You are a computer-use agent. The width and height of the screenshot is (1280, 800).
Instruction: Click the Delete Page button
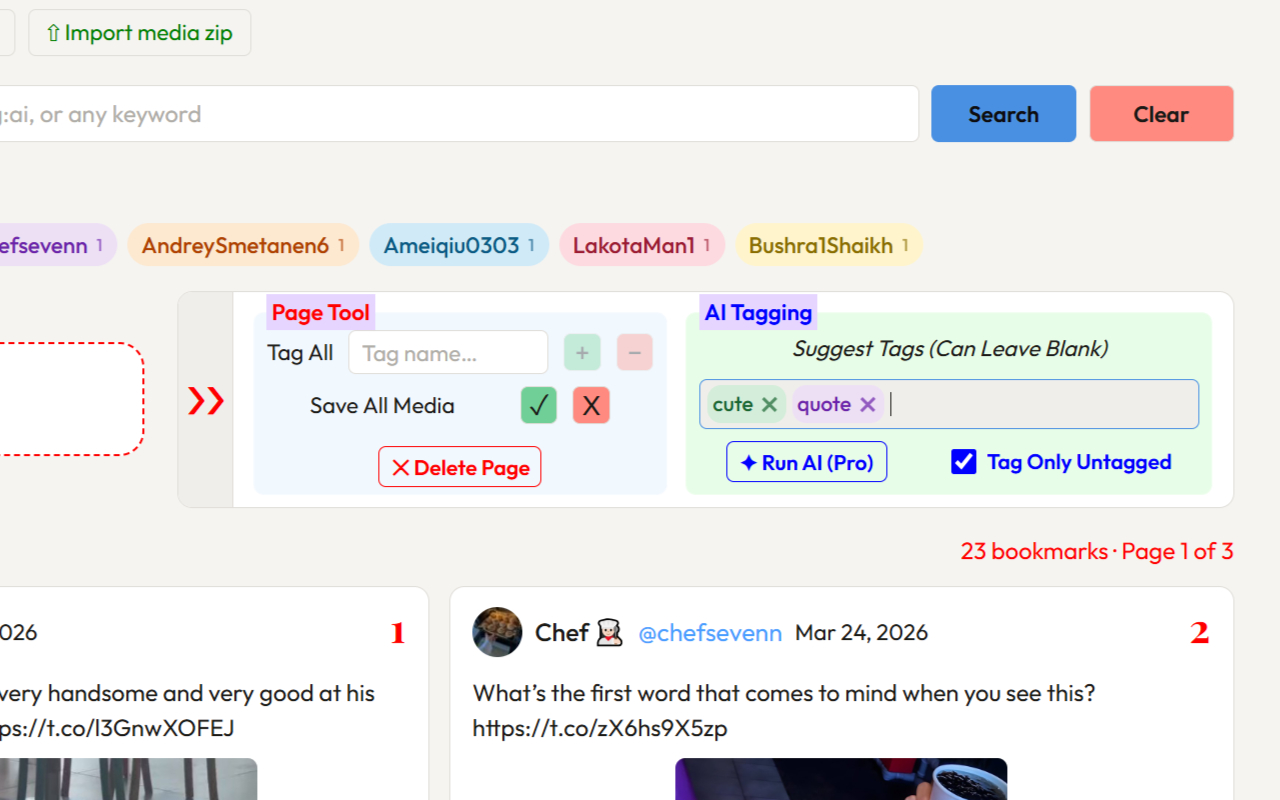460,467
